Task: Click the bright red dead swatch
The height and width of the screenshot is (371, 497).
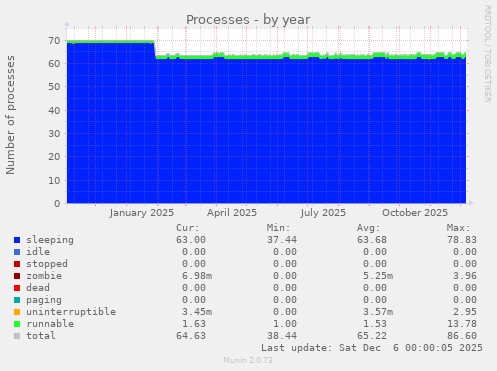Action: [x=17, y=288]
